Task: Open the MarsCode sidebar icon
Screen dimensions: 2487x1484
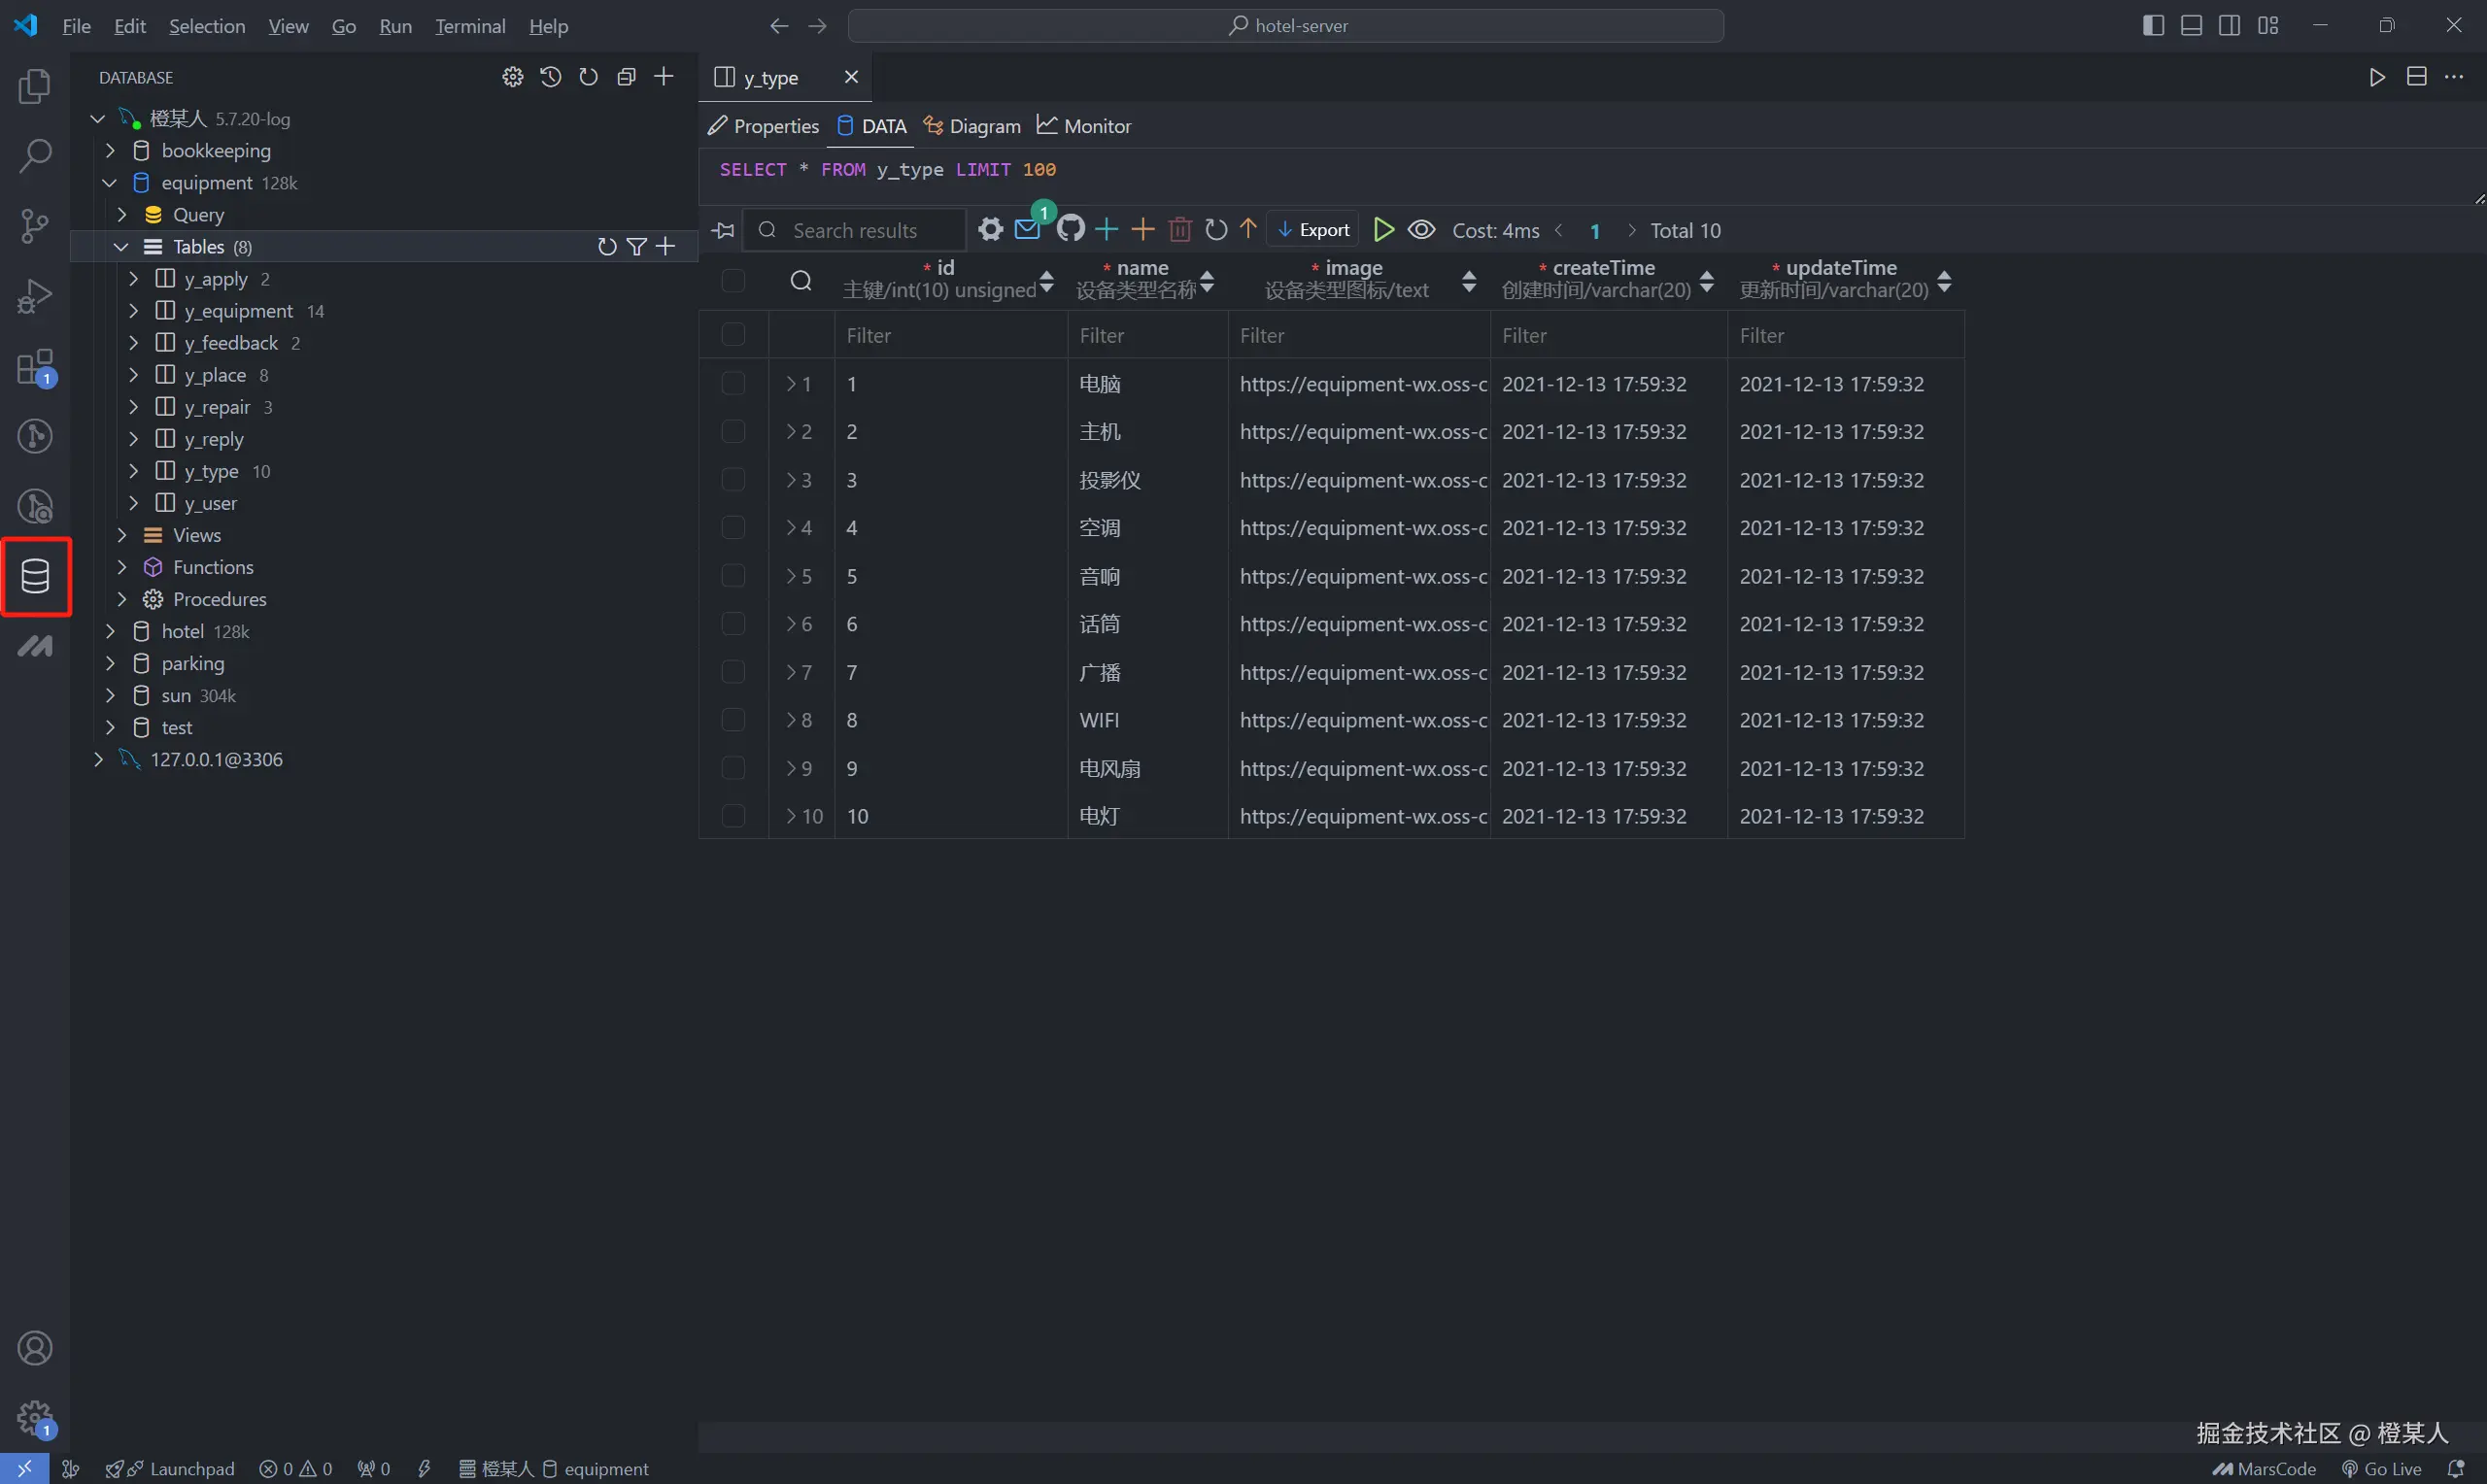Action: tap(35, 646)
